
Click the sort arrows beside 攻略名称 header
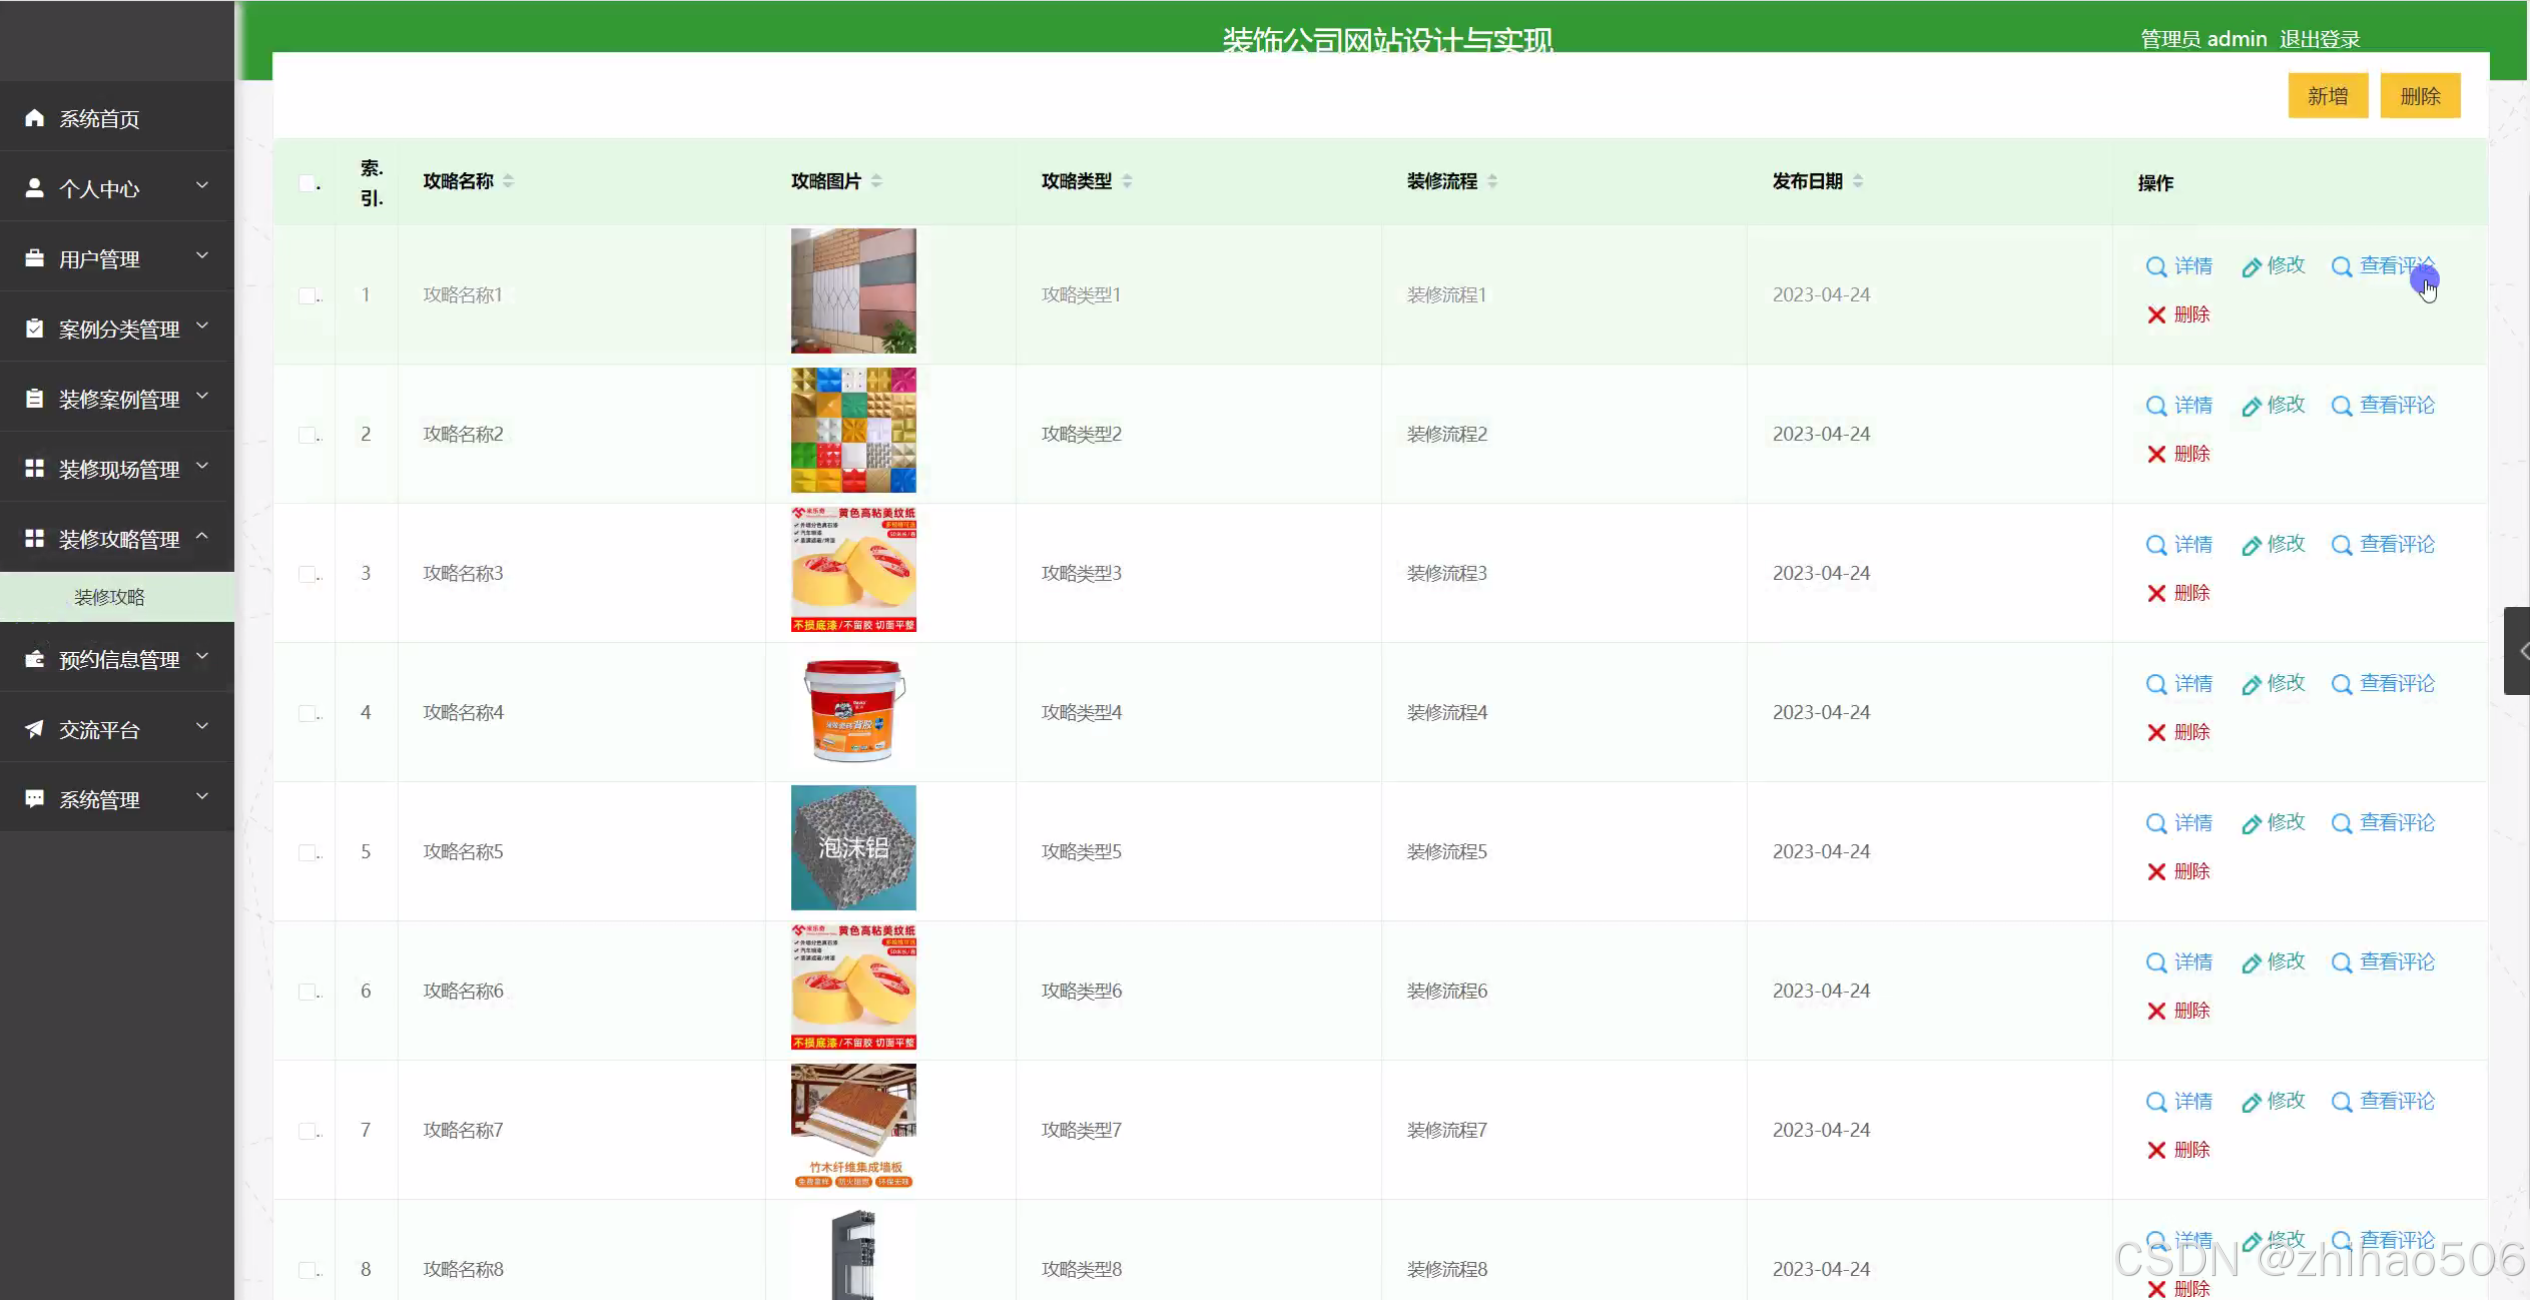click(508, 181)
